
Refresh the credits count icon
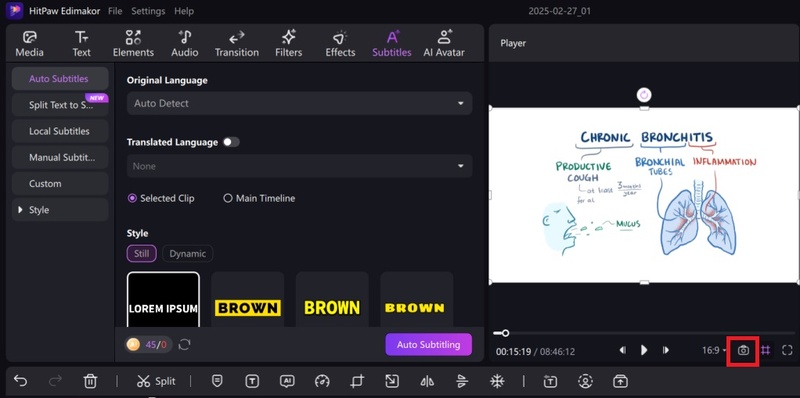[x=185, y=345]
